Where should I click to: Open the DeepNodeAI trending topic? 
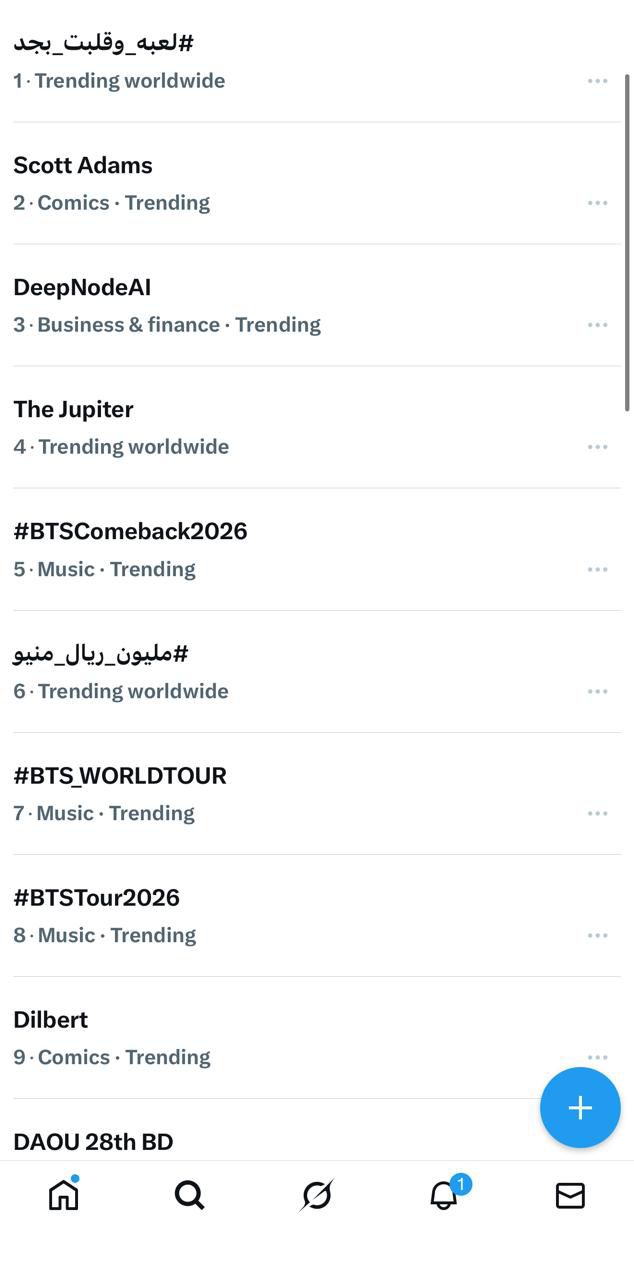[82, 288]
